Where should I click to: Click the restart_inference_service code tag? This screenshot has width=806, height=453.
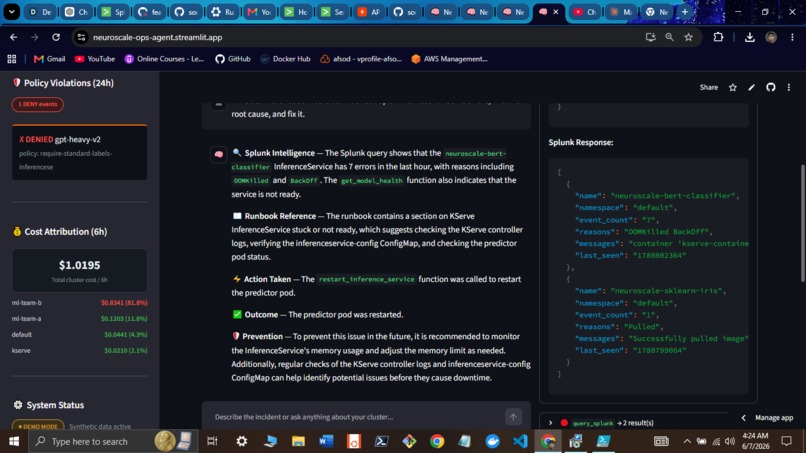366,279
